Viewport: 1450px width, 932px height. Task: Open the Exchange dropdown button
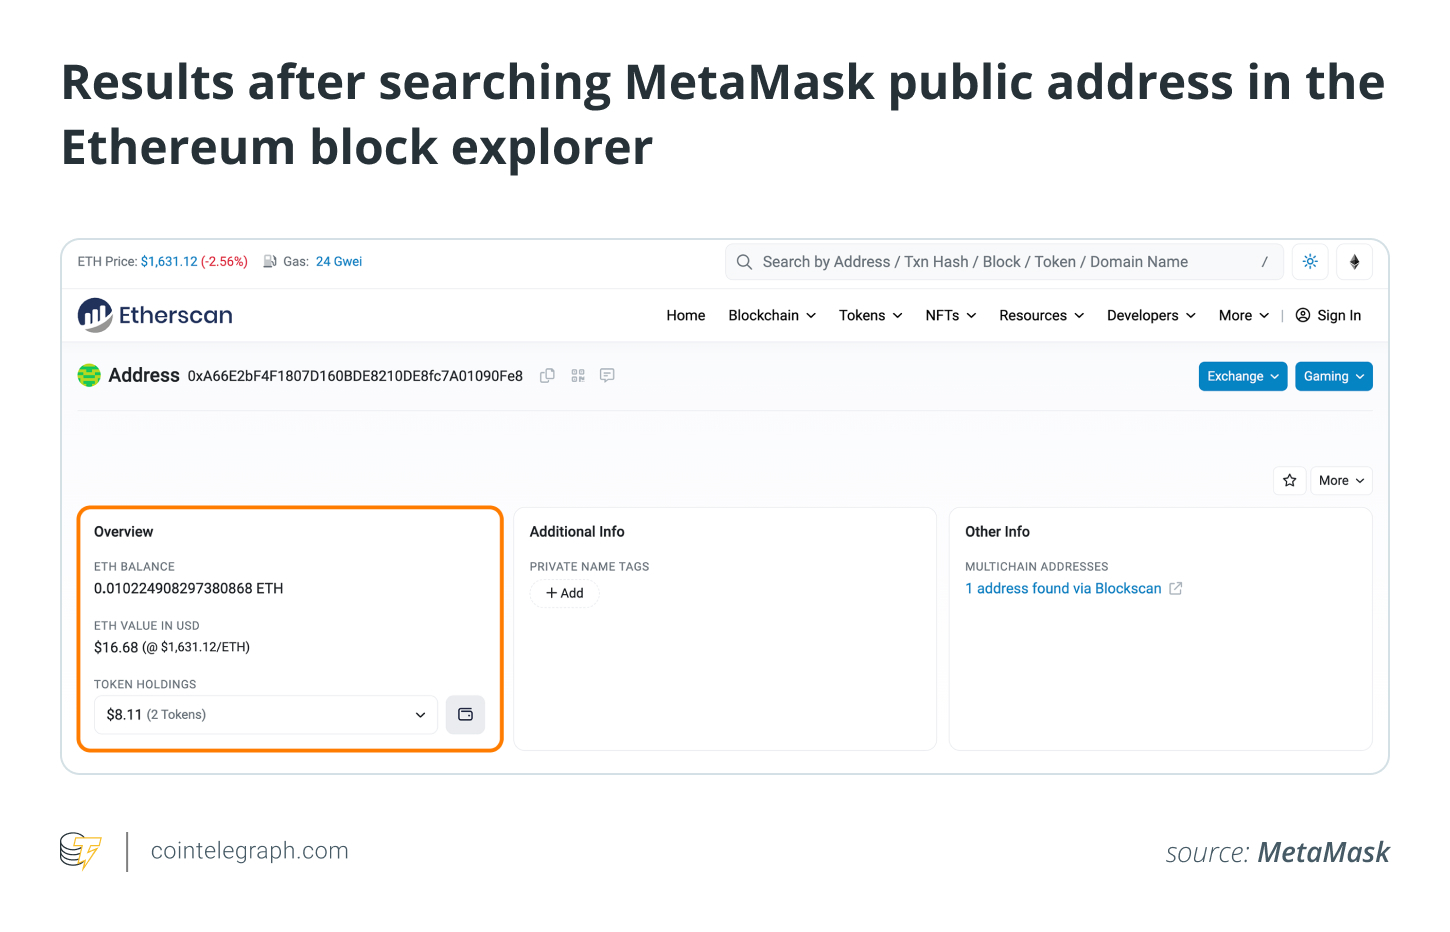[1242, 377]
